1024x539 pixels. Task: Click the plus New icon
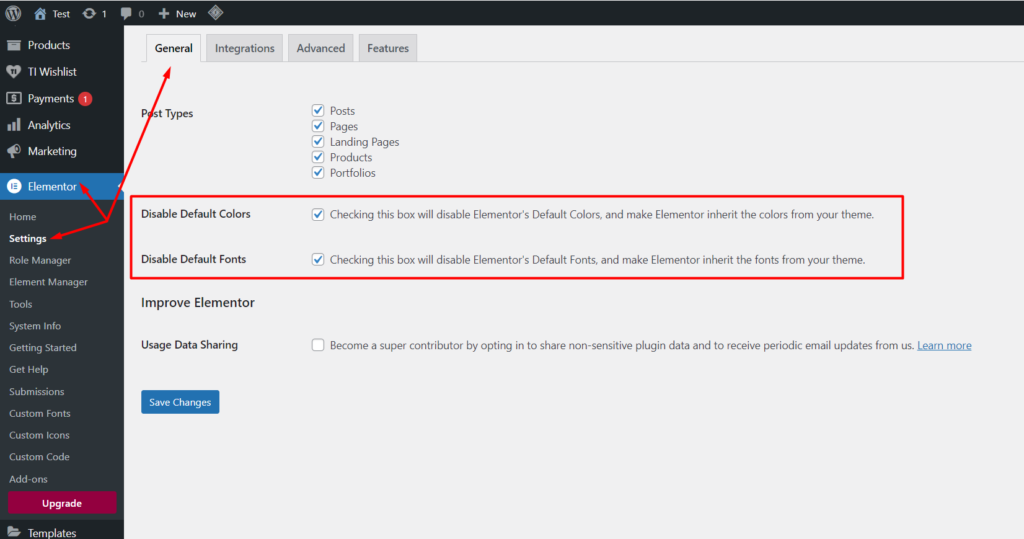coord(164,14)
